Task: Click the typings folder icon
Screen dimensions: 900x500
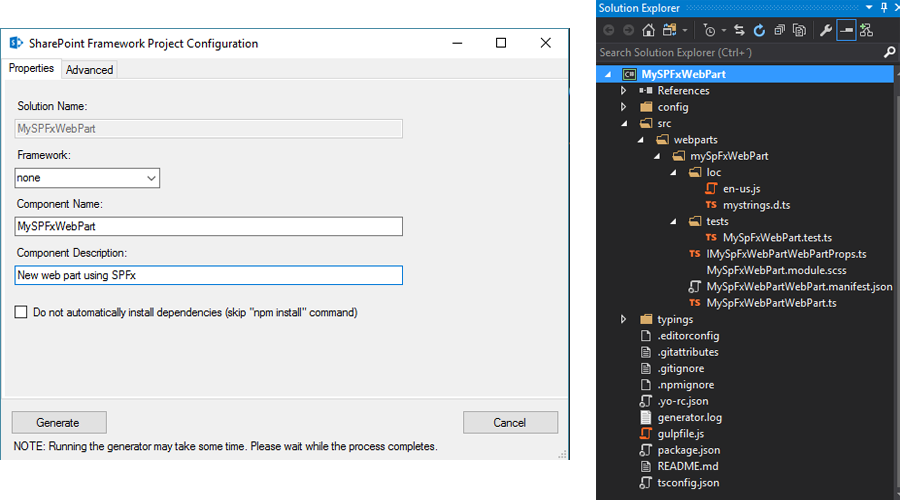Action: pyautogui.click(x=646, y=319)
